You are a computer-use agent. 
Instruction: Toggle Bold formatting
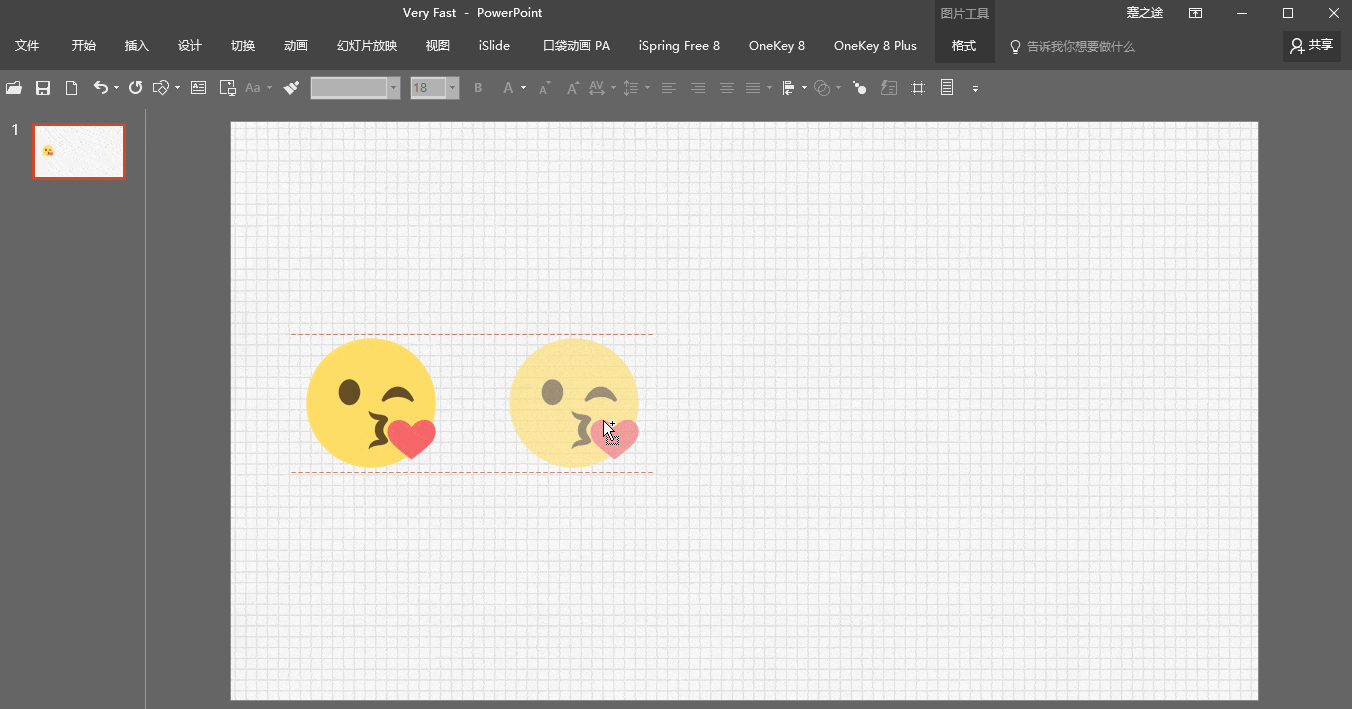click(478, 88)
